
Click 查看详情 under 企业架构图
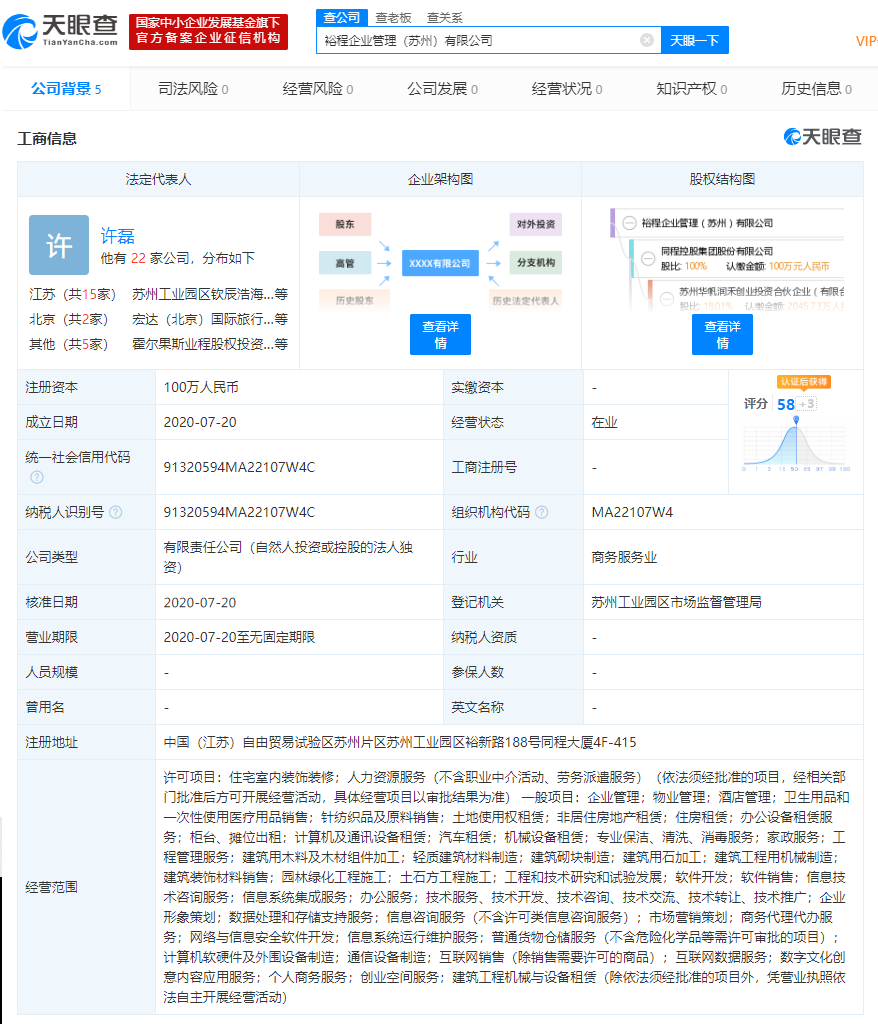point(440,334)
